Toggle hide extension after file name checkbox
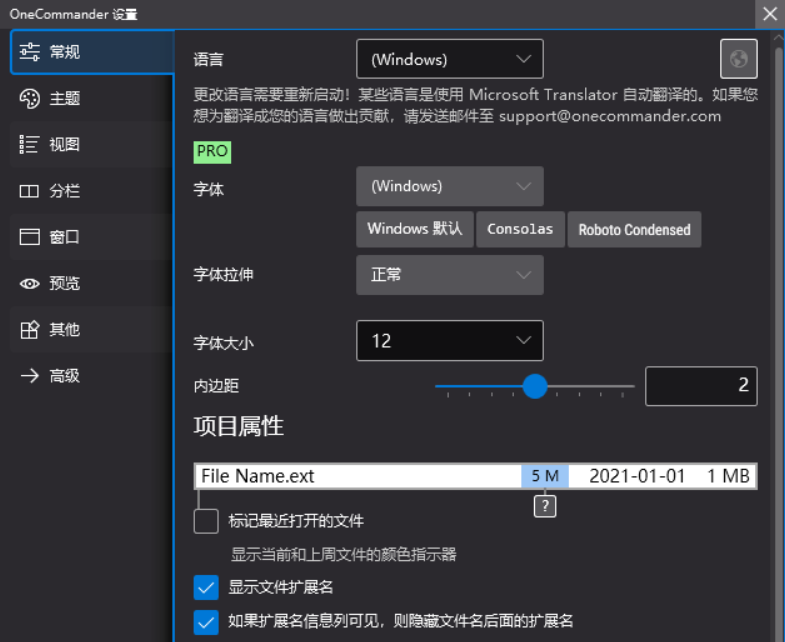This screenshot has height=642, width=785. tap(206, 622)
